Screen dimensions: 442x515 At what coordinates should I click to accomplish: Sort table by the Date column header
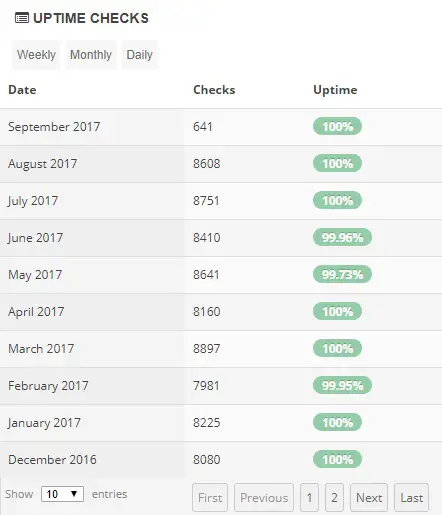pyautogui.click(x=22, y=90)
